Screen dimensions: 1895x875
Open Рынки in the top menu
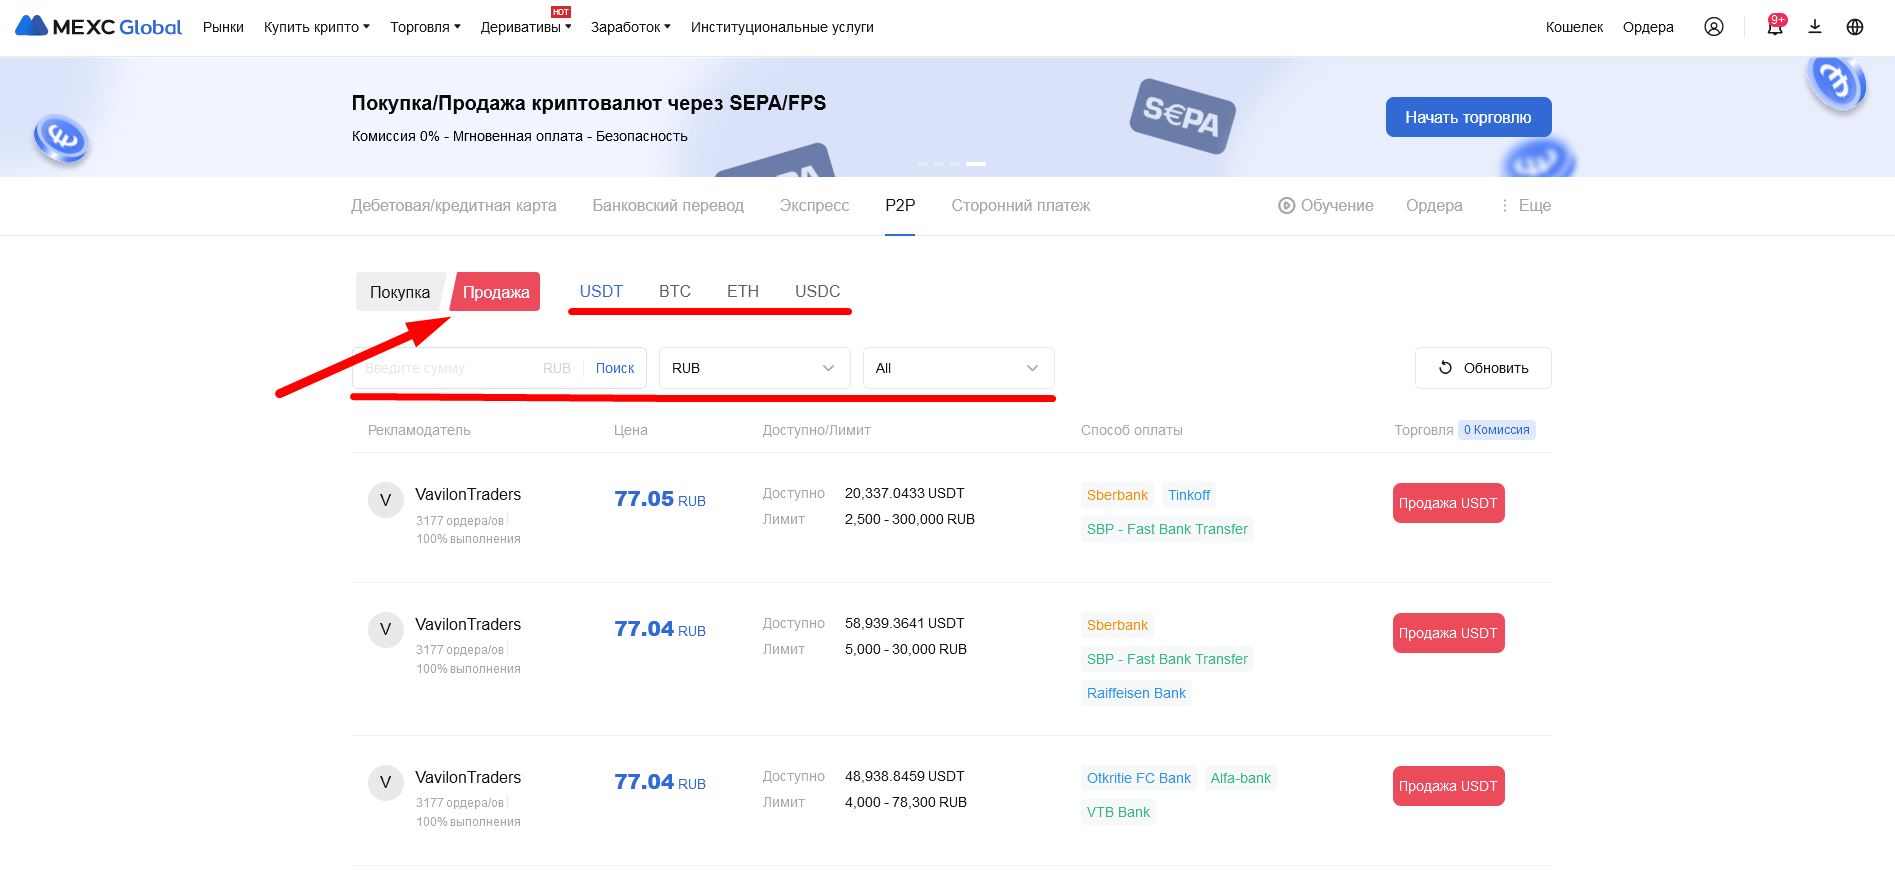[x=223, y=27]
